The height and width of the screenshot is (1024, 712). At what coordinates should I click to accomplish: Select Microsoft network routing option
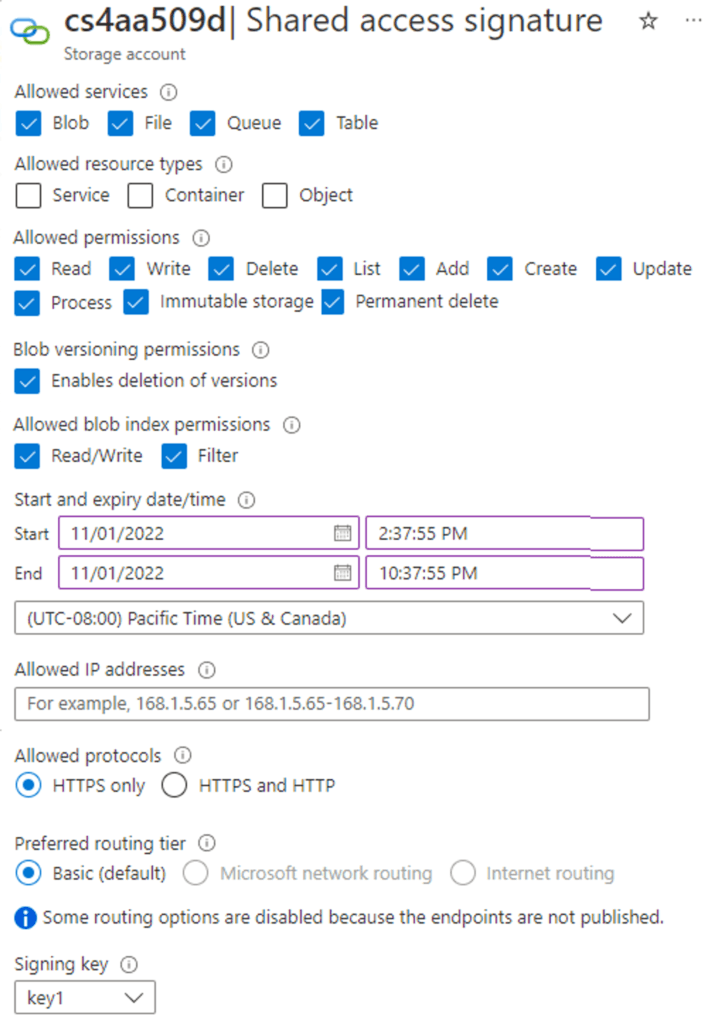click(195, 873)
